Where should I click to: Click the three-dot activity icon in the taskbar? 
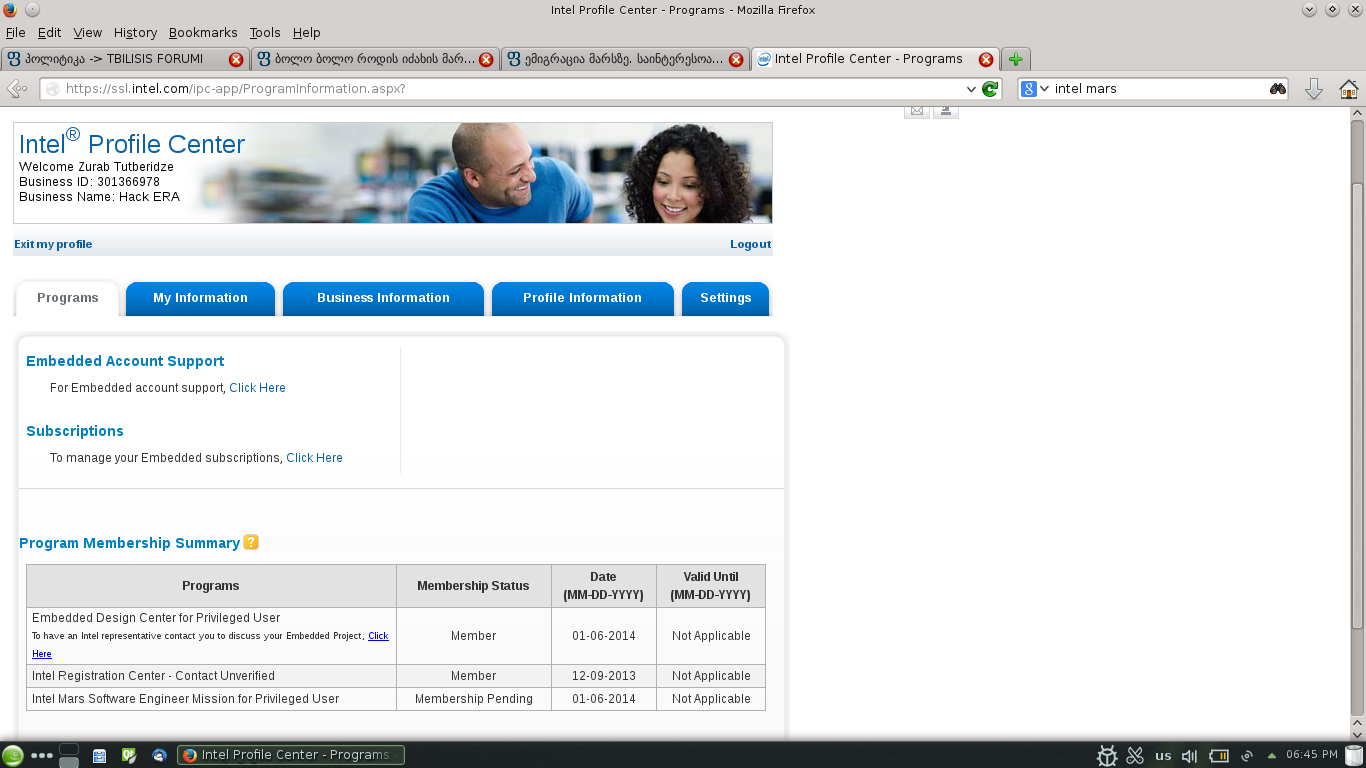click(42, 756)
